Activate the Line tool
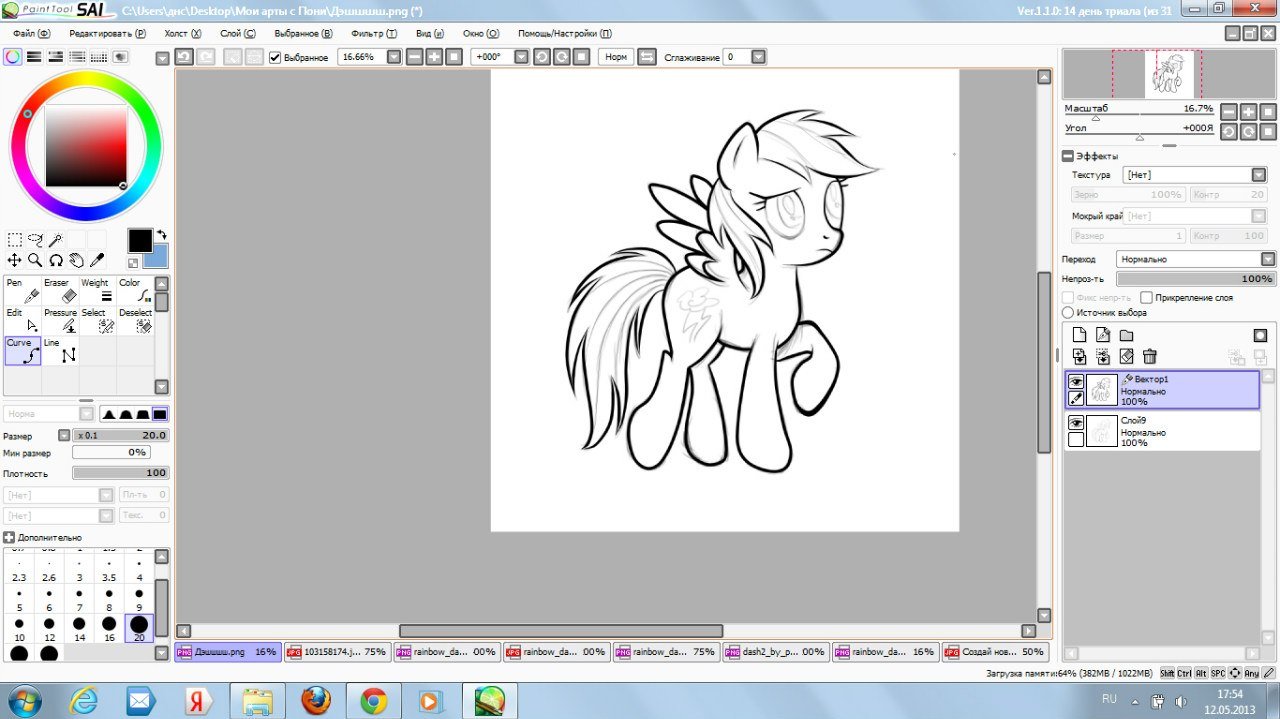 coord(60,350)
